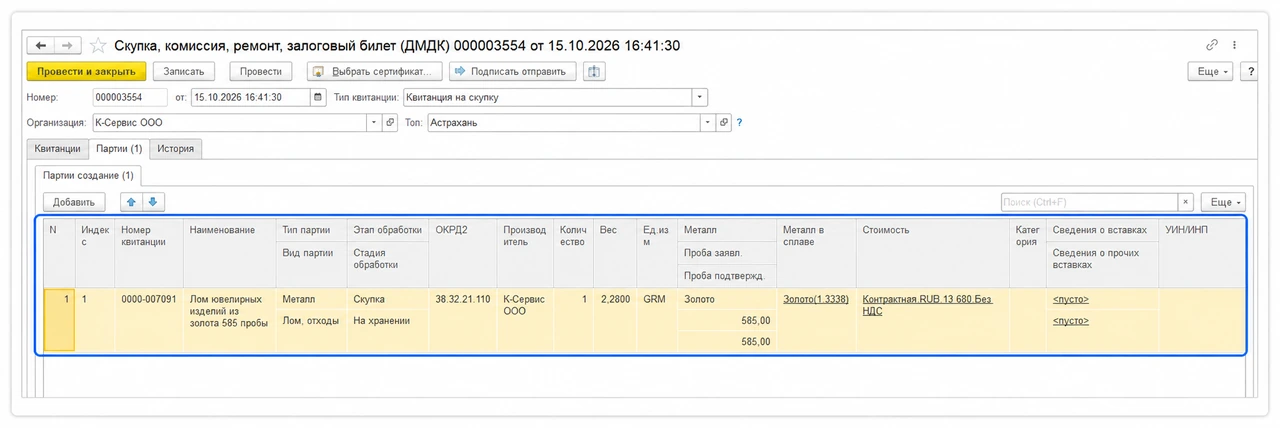Open the Контрактная.RUB.13 680 cost link

[928, 305]
